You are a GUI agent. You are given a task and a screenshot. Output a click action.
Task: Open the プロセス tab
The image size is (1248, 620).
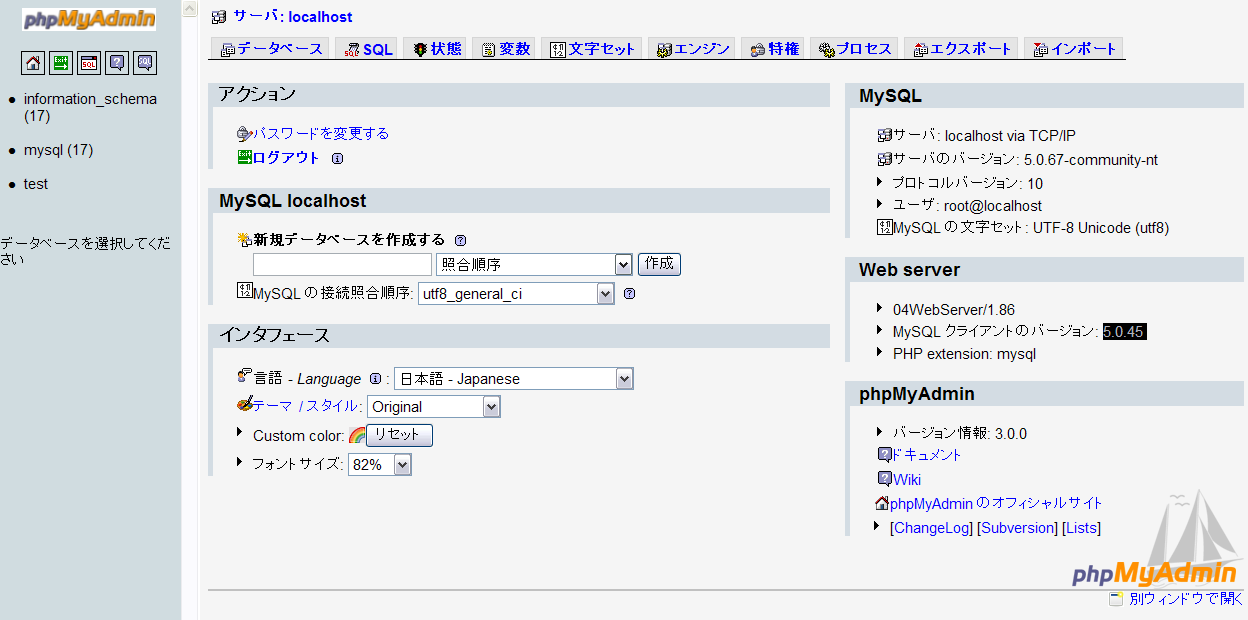click(853, 49)
